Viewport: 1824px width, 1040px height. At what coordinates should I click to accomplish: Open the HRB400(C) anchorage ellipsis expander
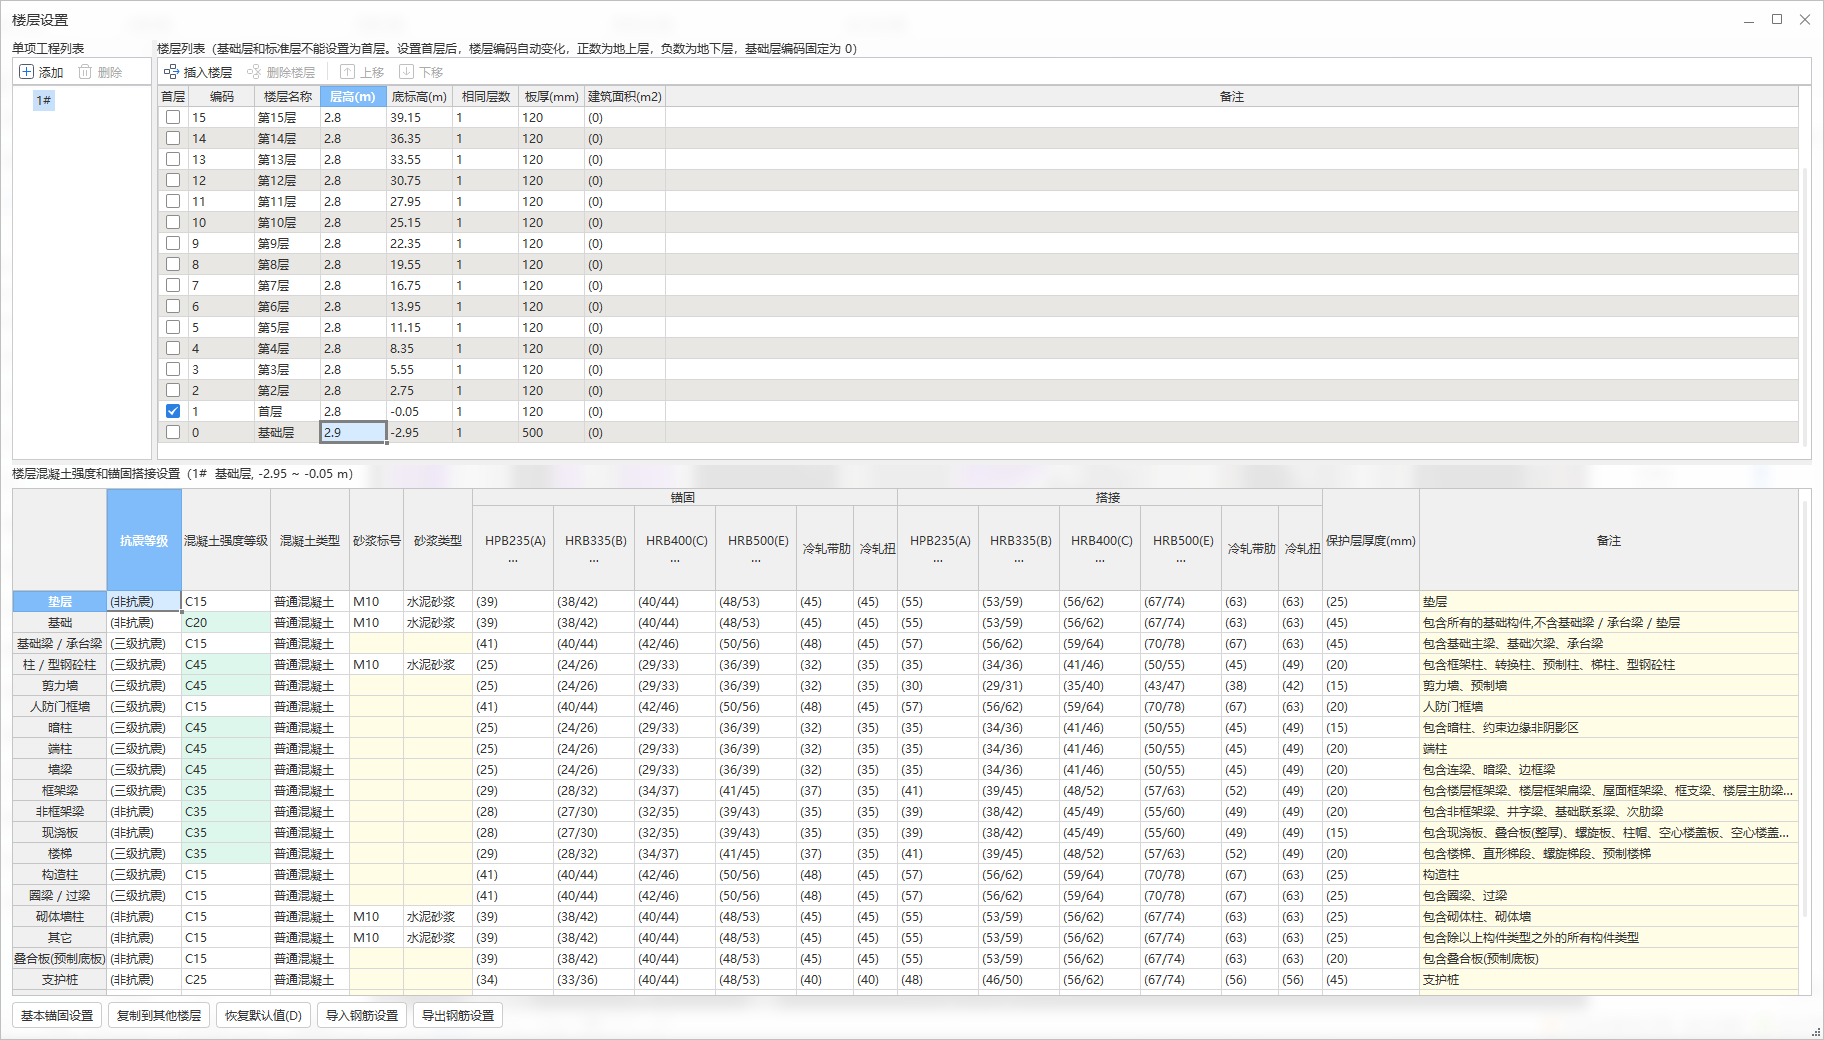[675, 560]
